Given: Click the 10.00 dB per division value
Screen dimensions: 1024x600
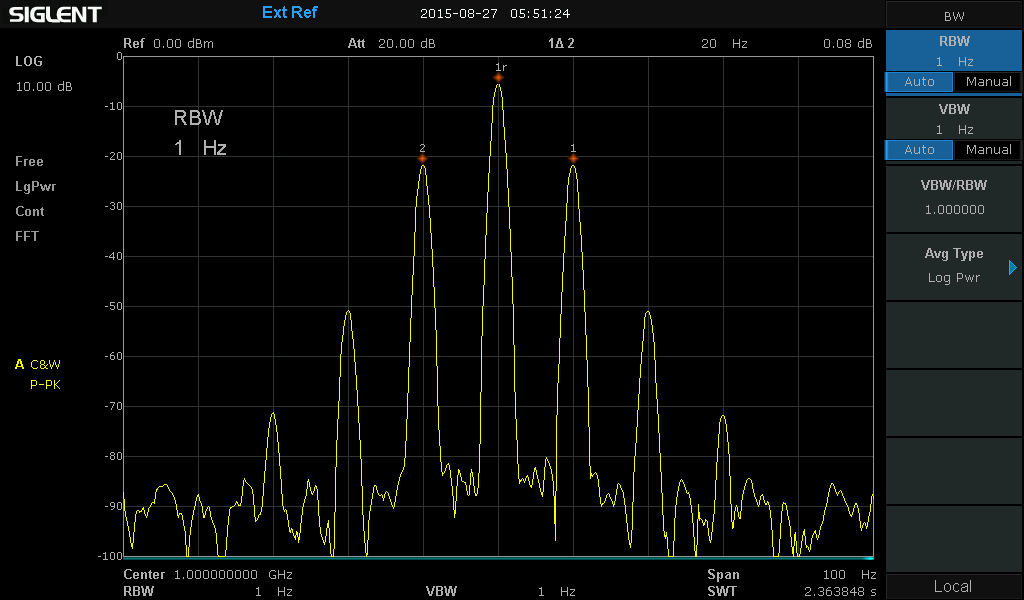Looking at the screenshot, I should [x=44, y=87].
